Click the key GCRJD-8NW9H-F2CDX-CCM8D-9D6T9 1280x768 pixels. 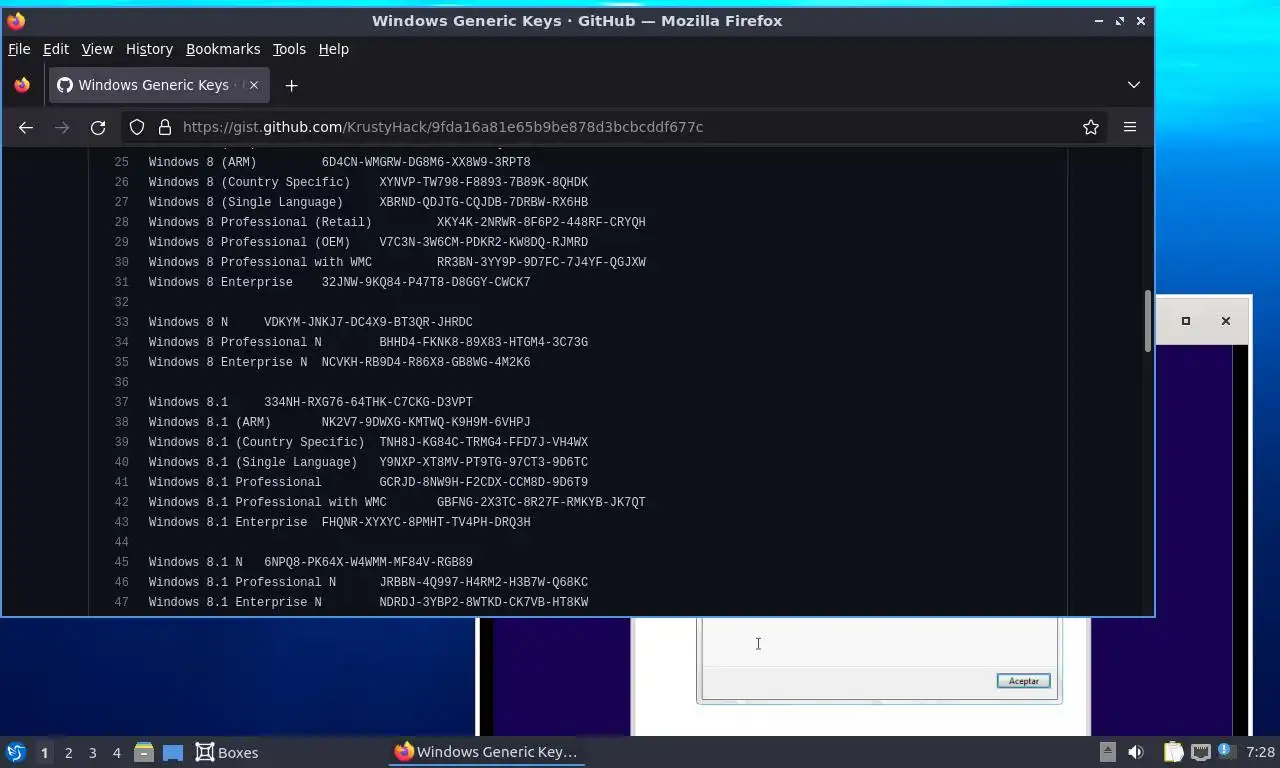[483, 482]
